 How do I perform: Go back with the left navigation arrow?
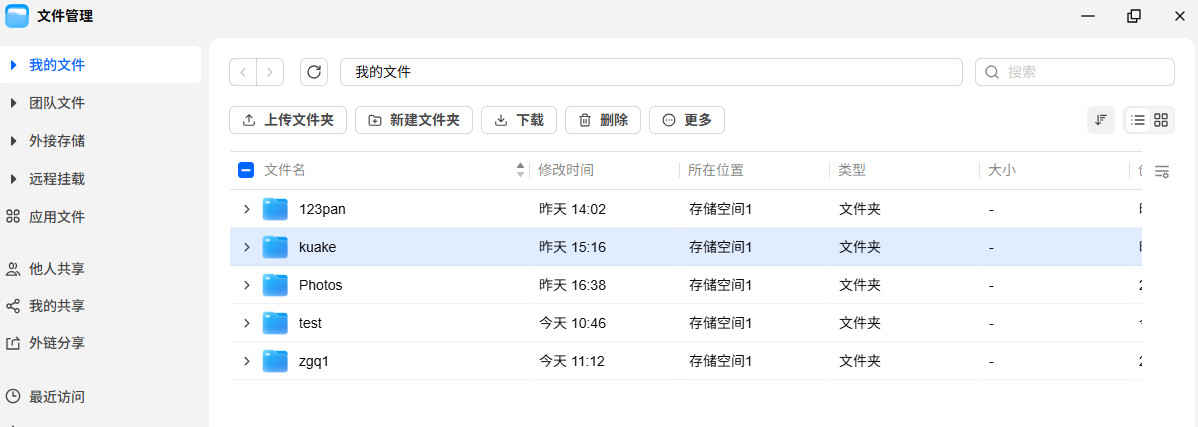(x=243, y=73)
